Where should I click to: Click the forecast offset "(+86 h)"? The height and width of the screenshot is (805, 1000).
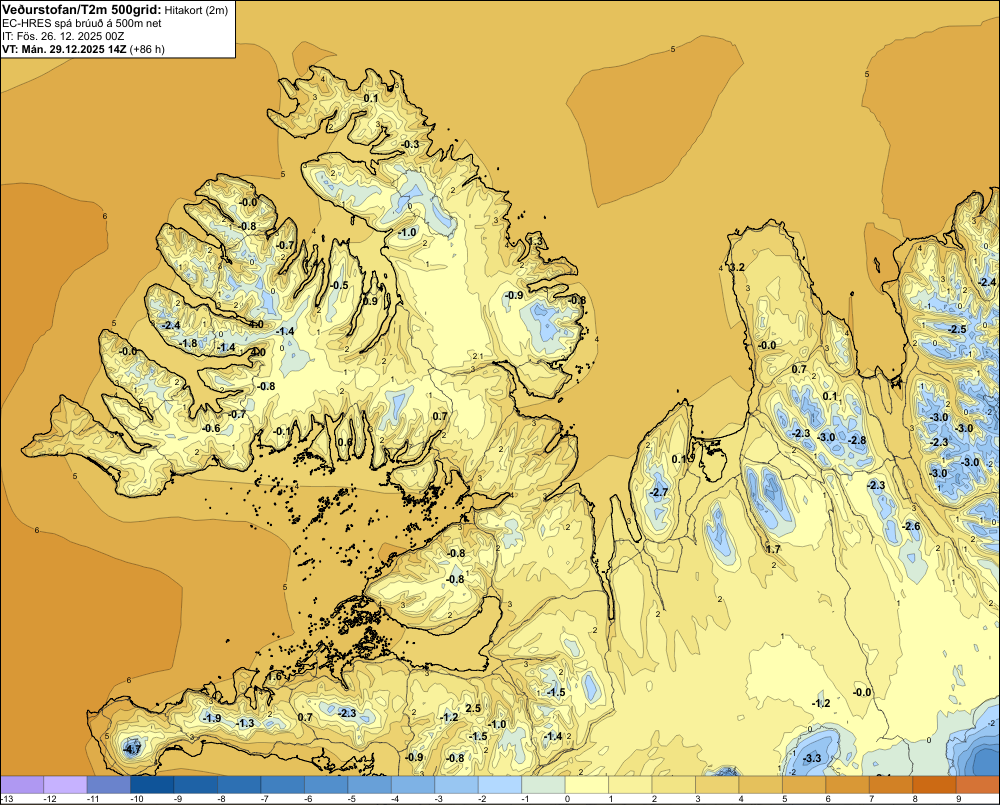click(x=147, y=49)
